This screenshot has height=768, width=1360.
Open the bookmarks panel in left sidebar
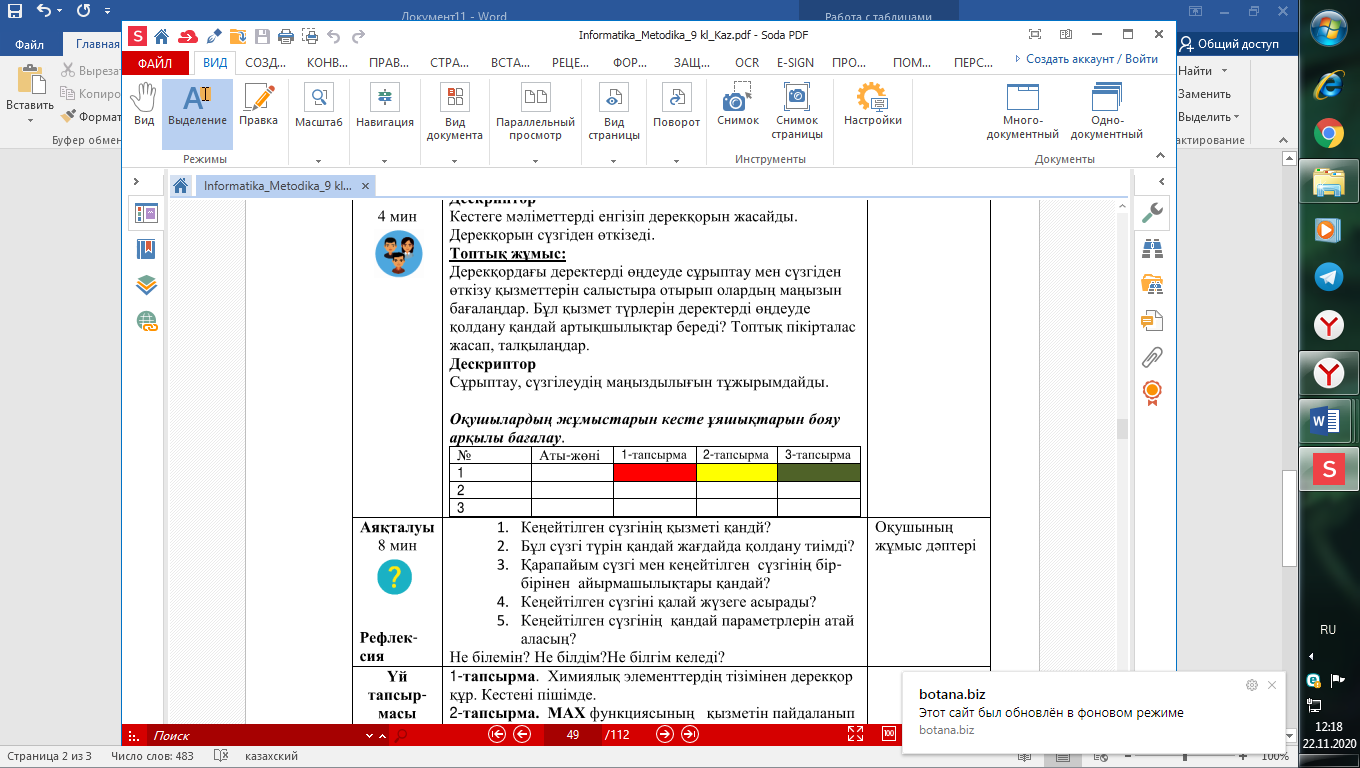[147, 249]
